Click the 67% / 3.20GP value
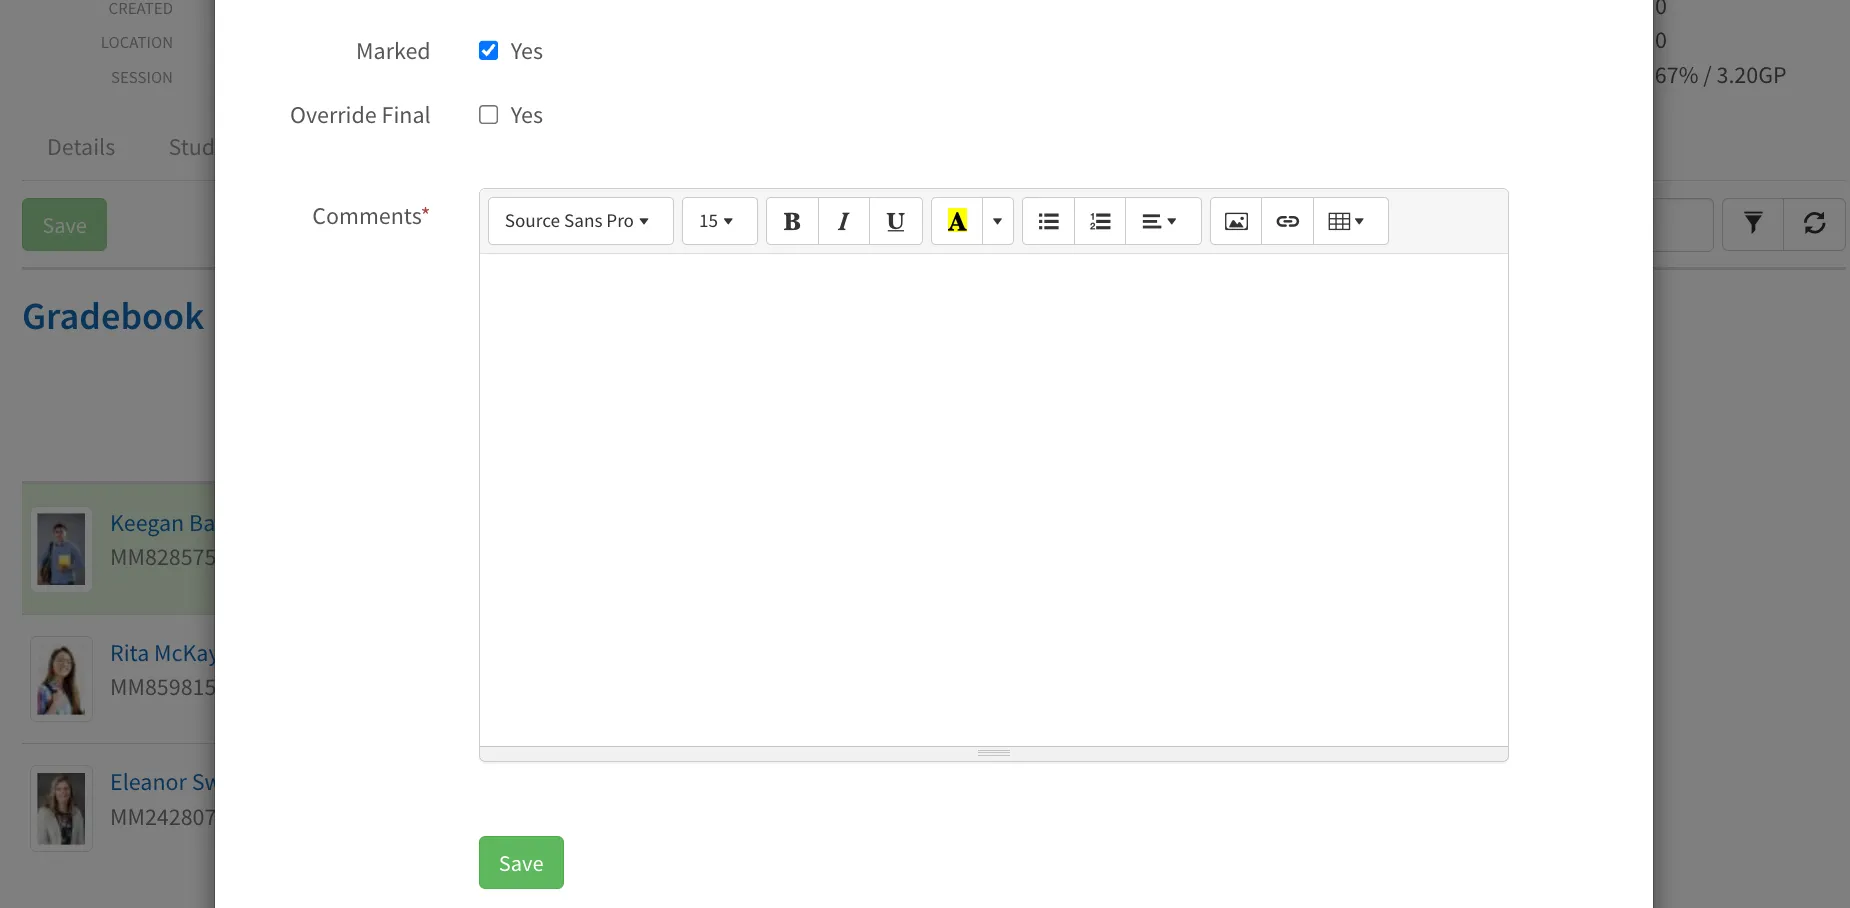Screen dimensions: 1850x908 (1720, 76)
